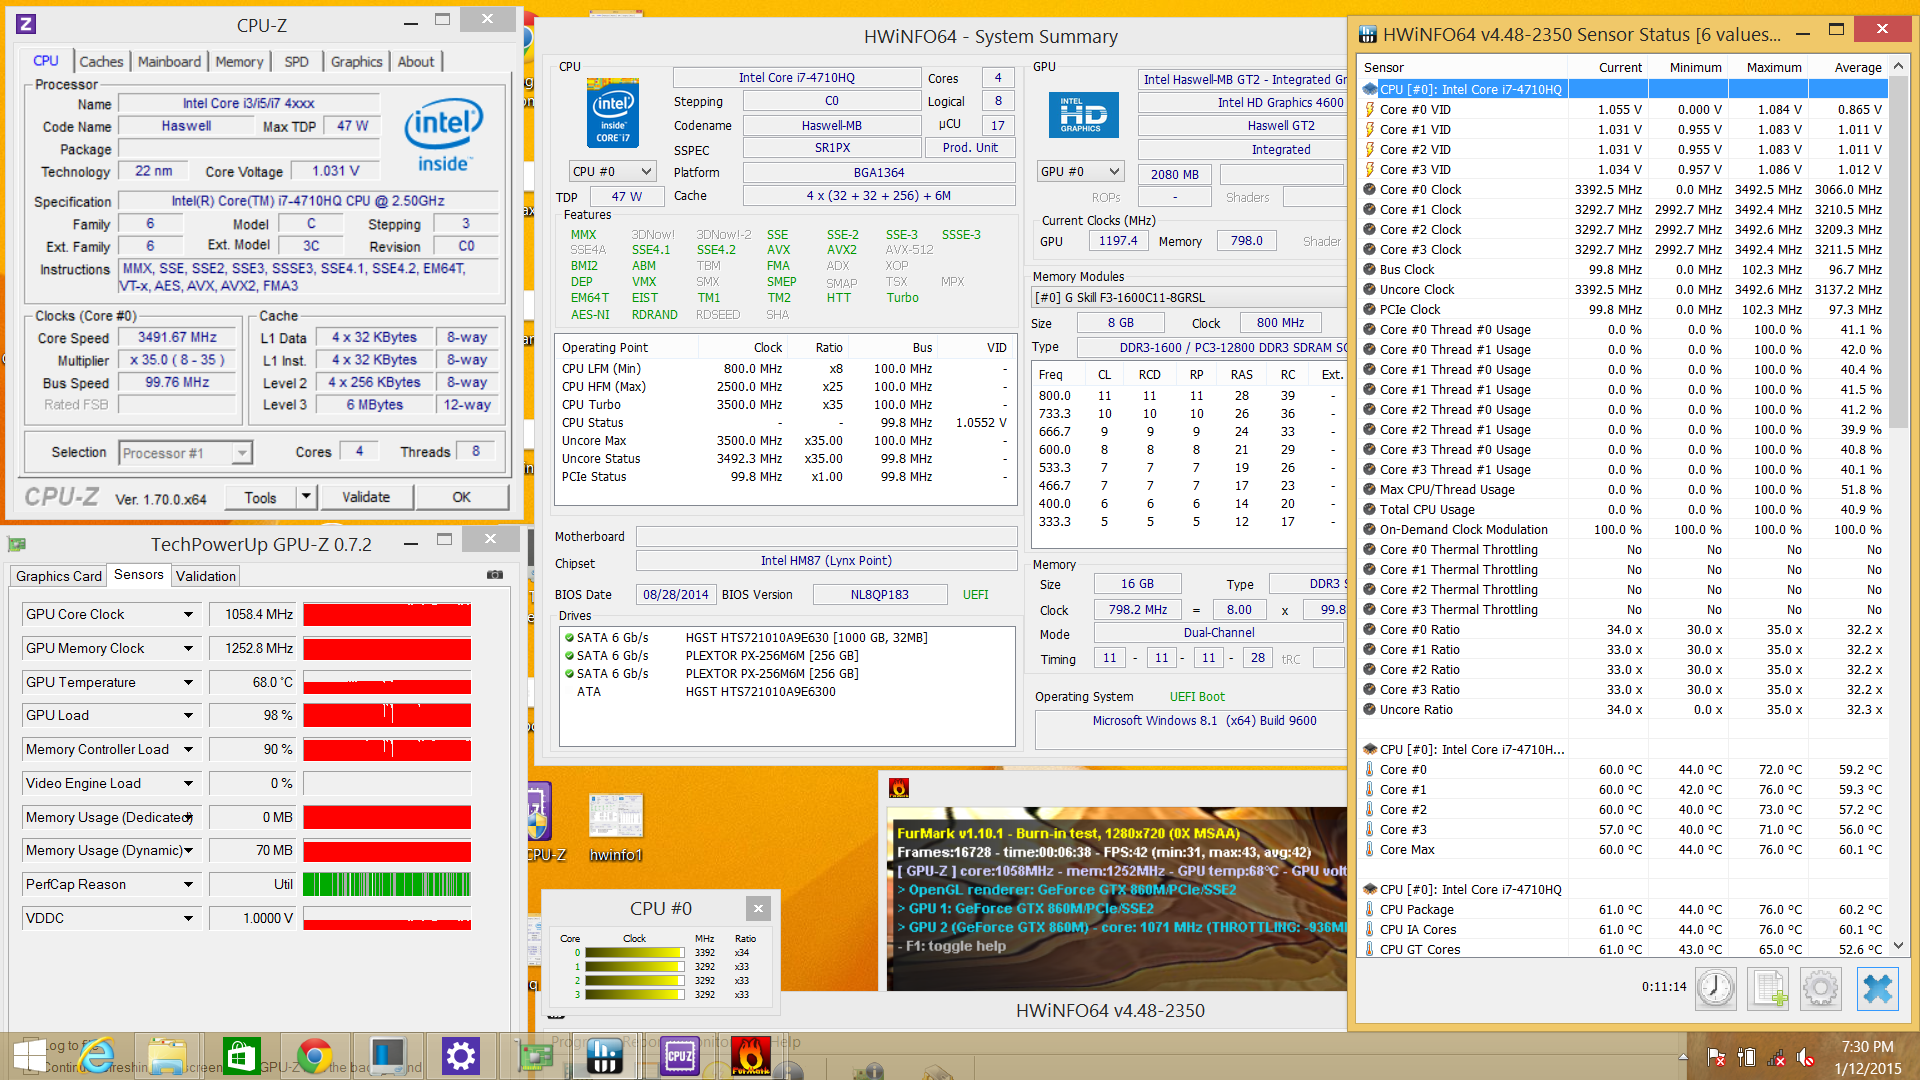This screenshot has height=1080, width=1920.
Task: Switch to Graphics Card tab in GPU-Z
Action: pyautogui.click(x=58, y=576)
